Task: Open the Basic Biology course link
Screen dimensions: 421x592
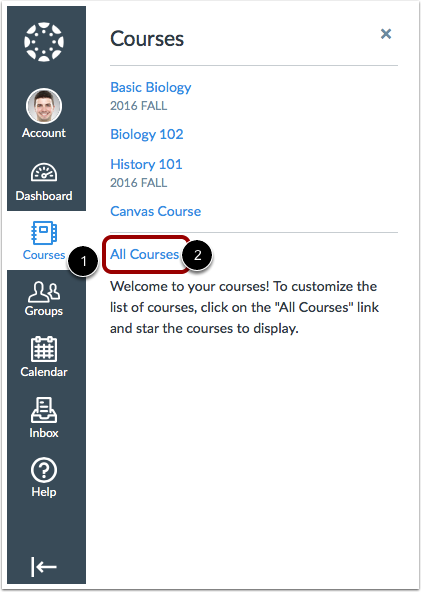Action: [x=151, y=87]
